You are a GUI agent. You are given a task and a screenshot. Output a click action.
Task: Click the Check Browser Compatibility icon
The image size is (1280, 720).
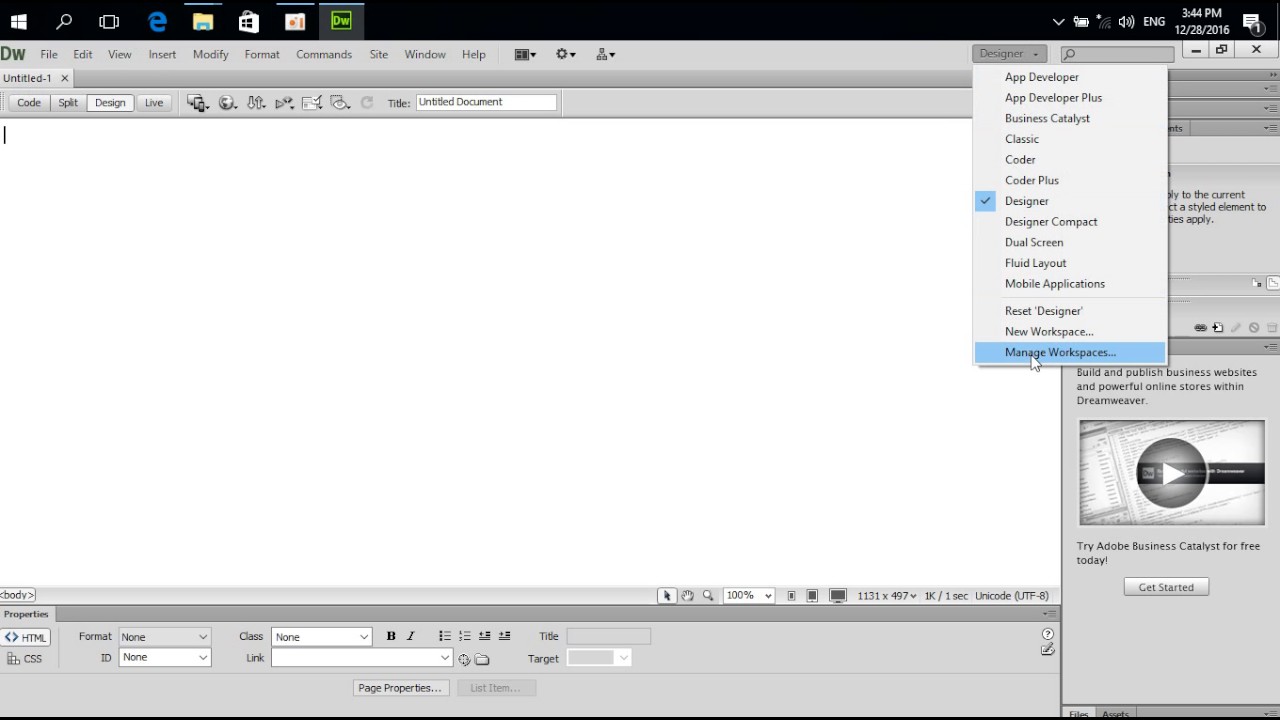(x=312, y=103)
